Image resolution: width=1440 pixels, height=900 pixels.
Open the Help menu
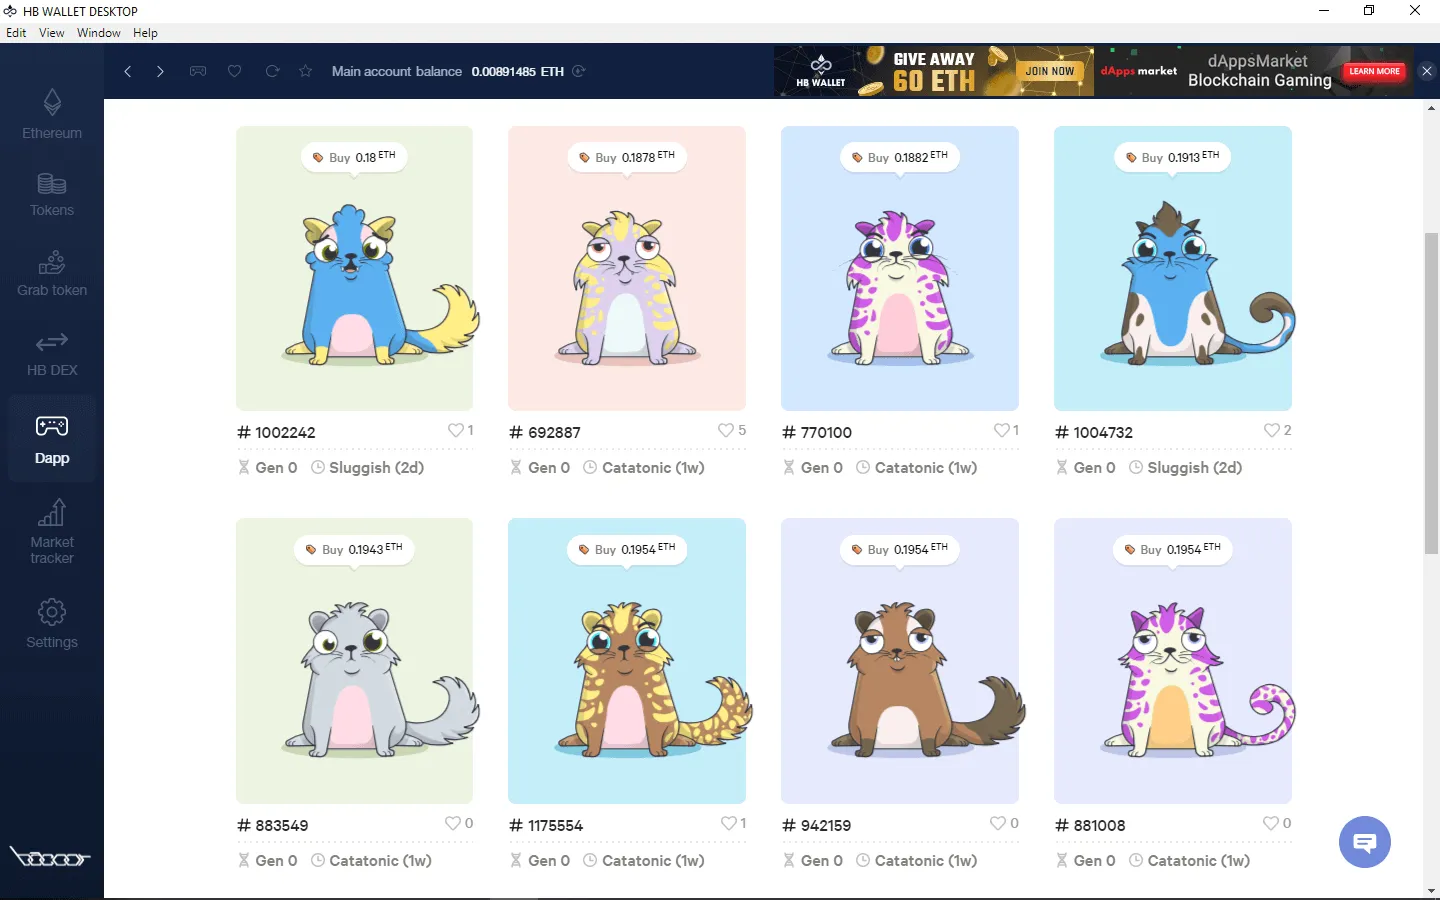coord(145,32)
